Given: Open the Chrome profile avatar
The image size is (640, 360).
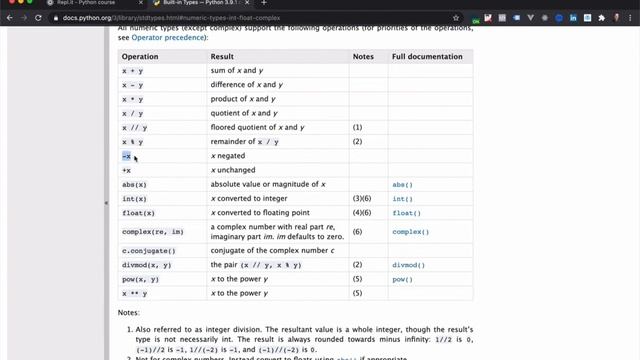Looking at the screenshot, I should click(x=616, y=18).
